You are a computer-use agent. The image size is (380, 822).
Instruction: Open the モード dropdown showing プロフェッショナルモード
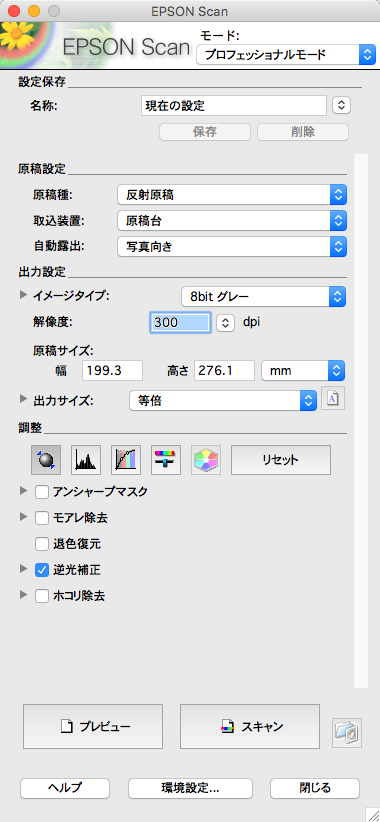point(286,55)
